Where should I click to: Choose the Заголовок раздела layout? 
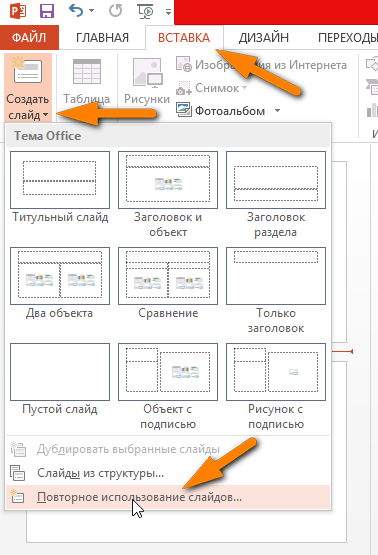coord(276,195)
